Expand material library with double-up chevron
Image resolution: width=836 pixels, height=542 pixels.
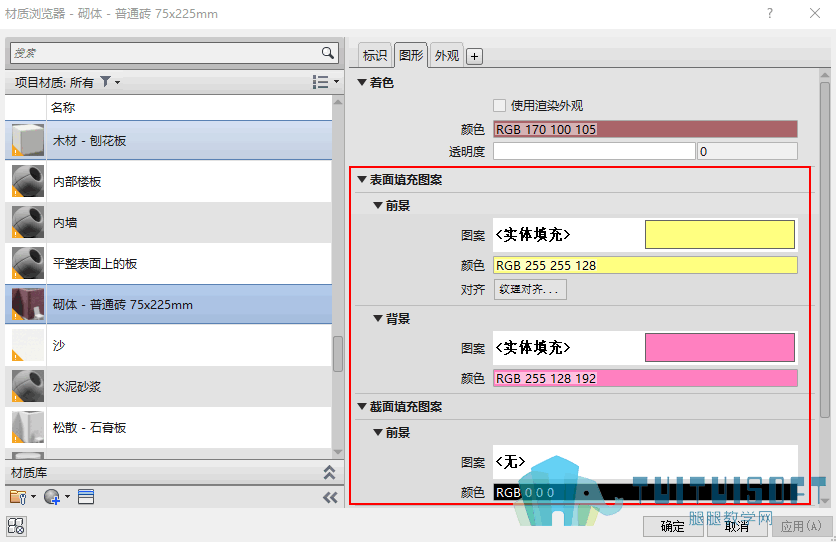(x=329, y=472)
